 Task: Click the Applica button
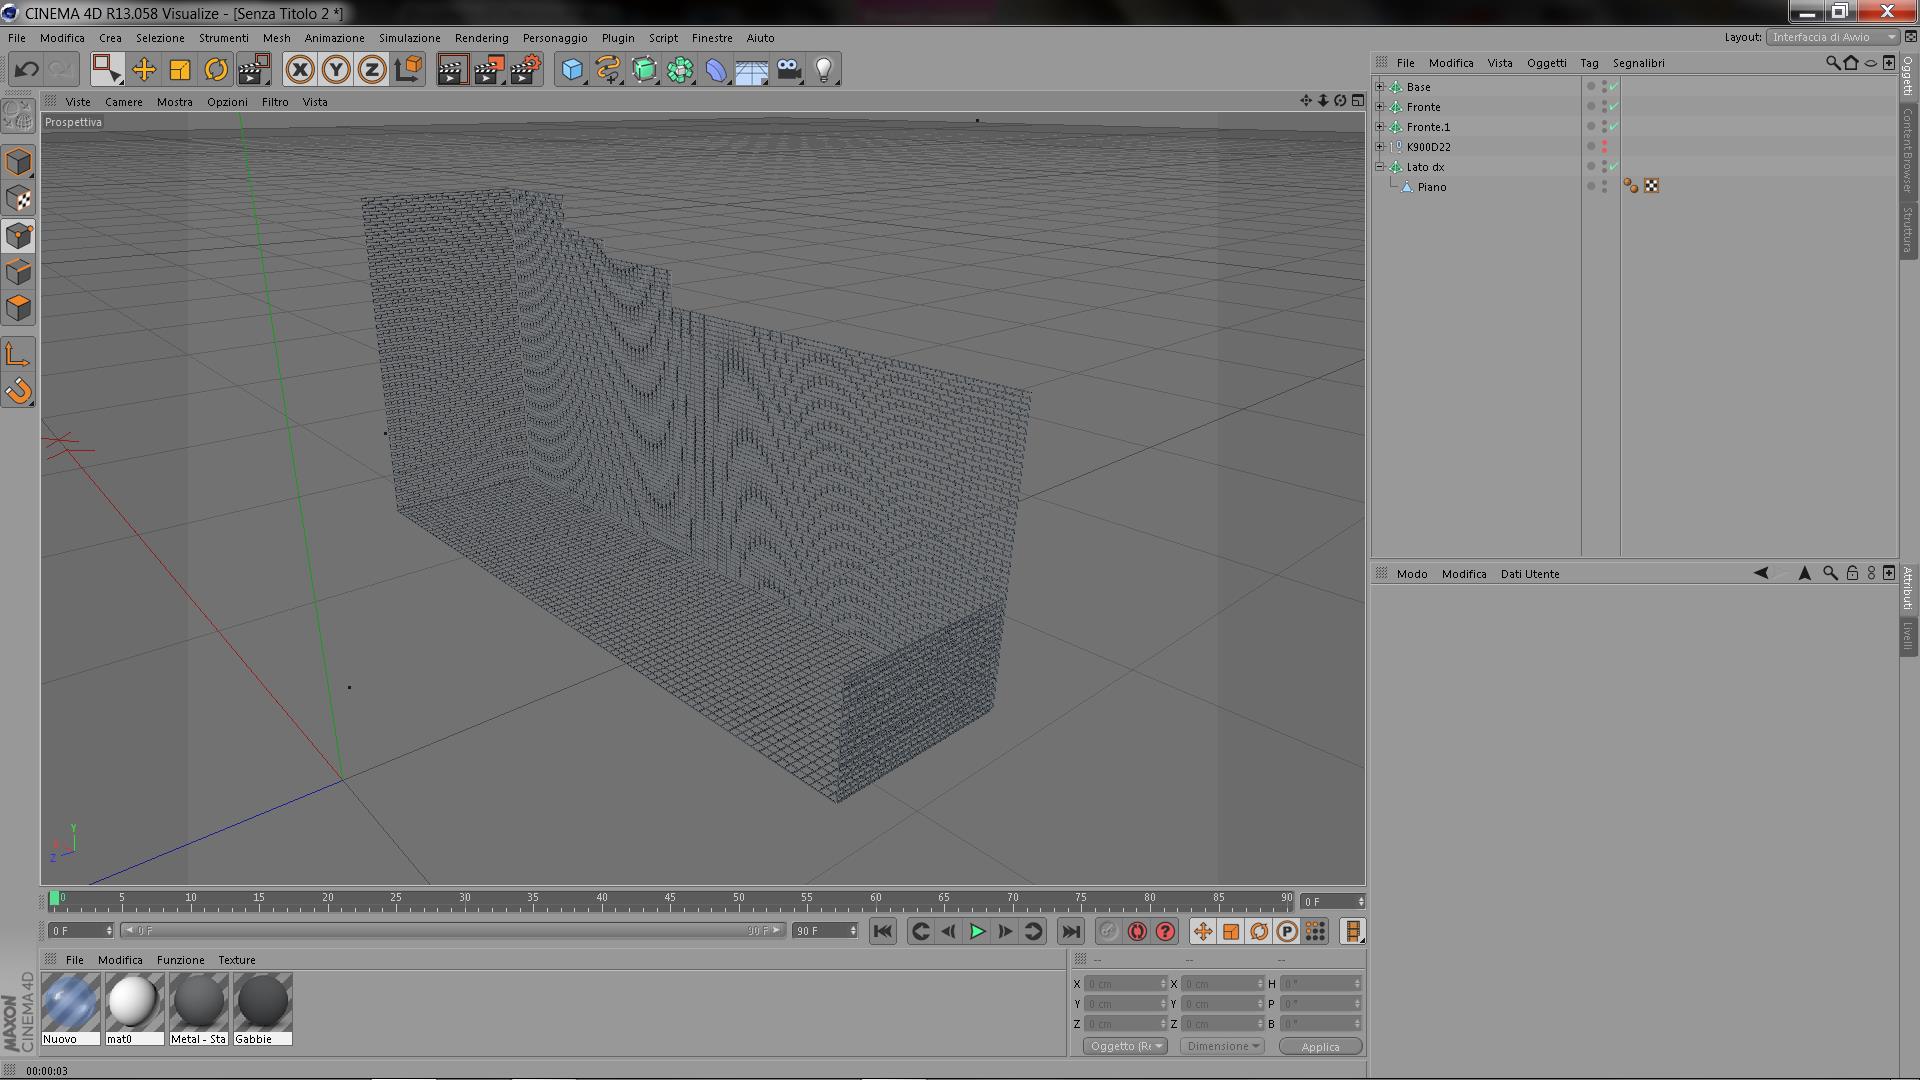[x=1320, y=1046]
